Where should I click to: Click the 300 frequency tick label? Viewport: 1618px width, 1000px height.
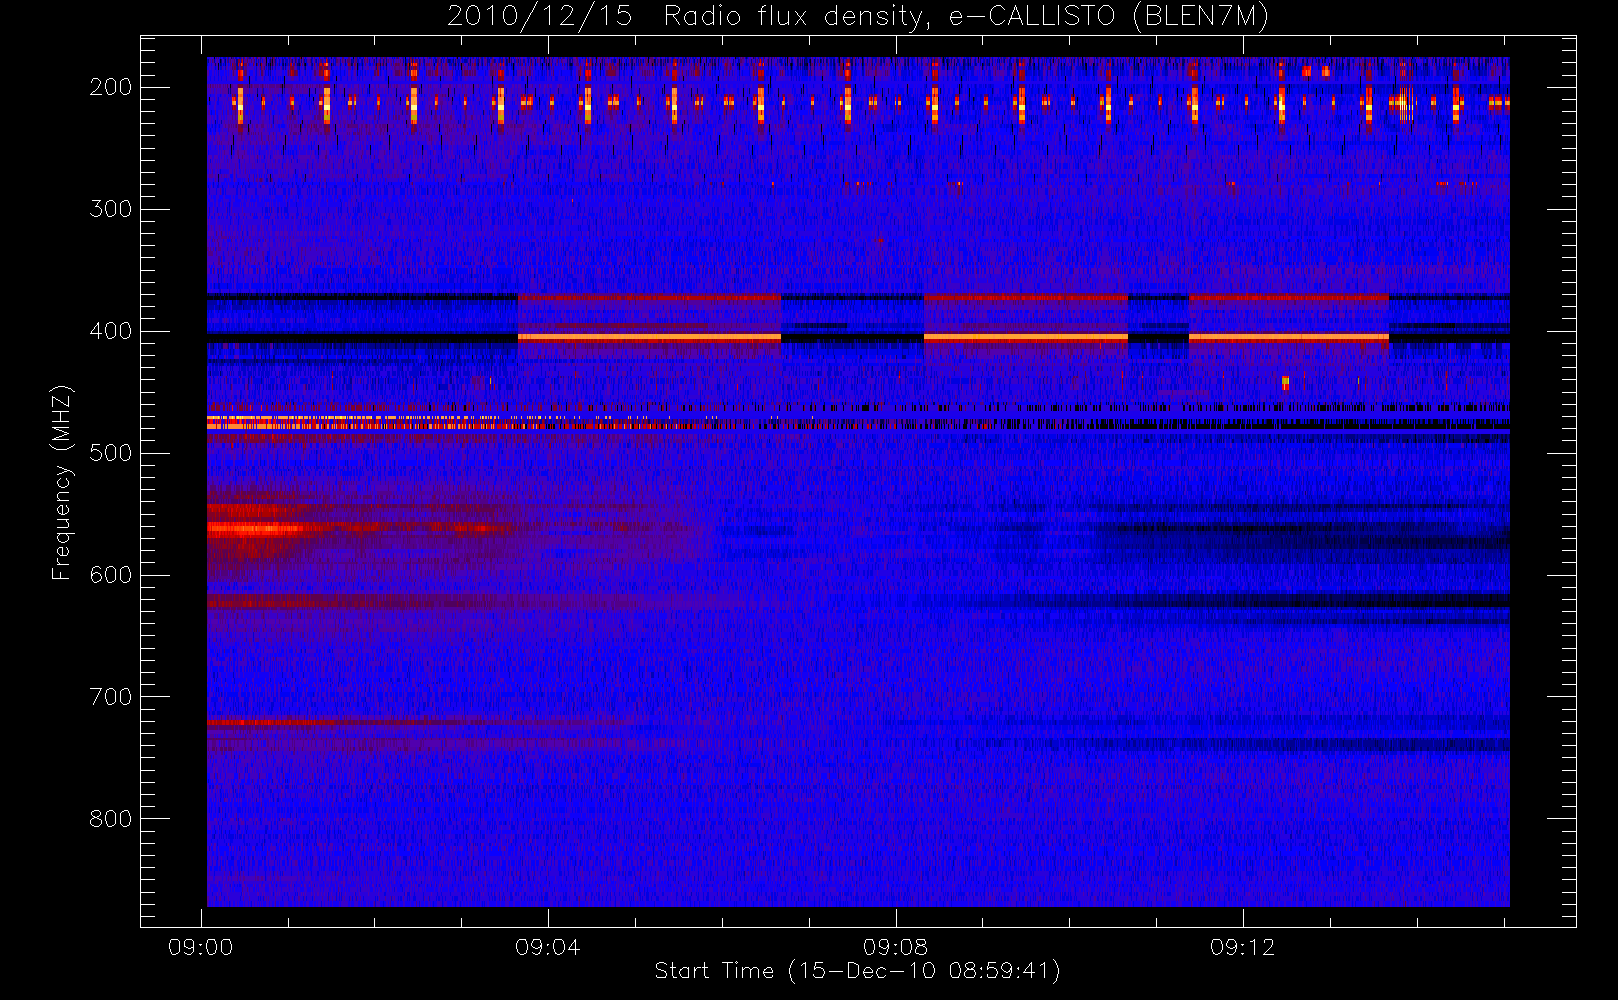[x=110, y=209]
